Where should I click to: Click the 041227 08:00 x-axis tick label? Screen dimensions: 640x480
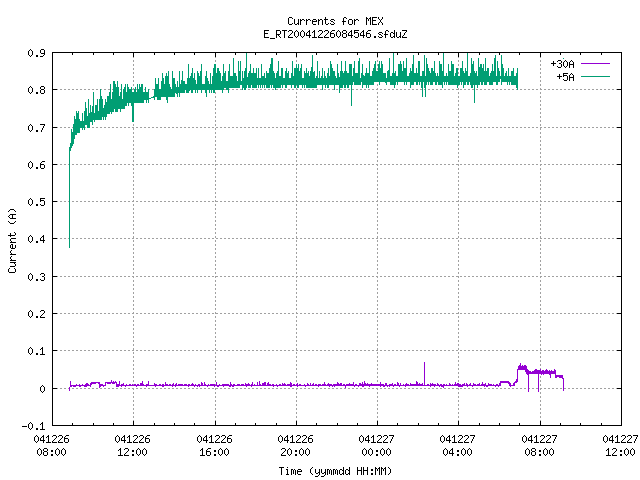click(x=539, y=445)
